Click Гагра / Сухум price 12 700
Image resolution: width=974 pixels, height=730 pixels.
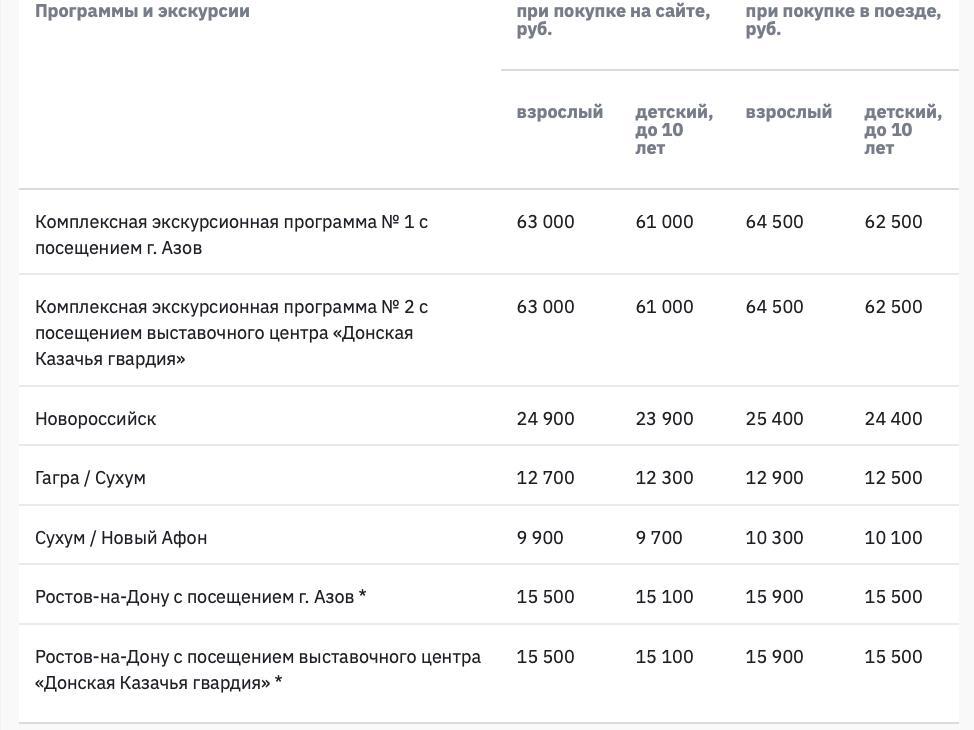click(x=545, y=477)
